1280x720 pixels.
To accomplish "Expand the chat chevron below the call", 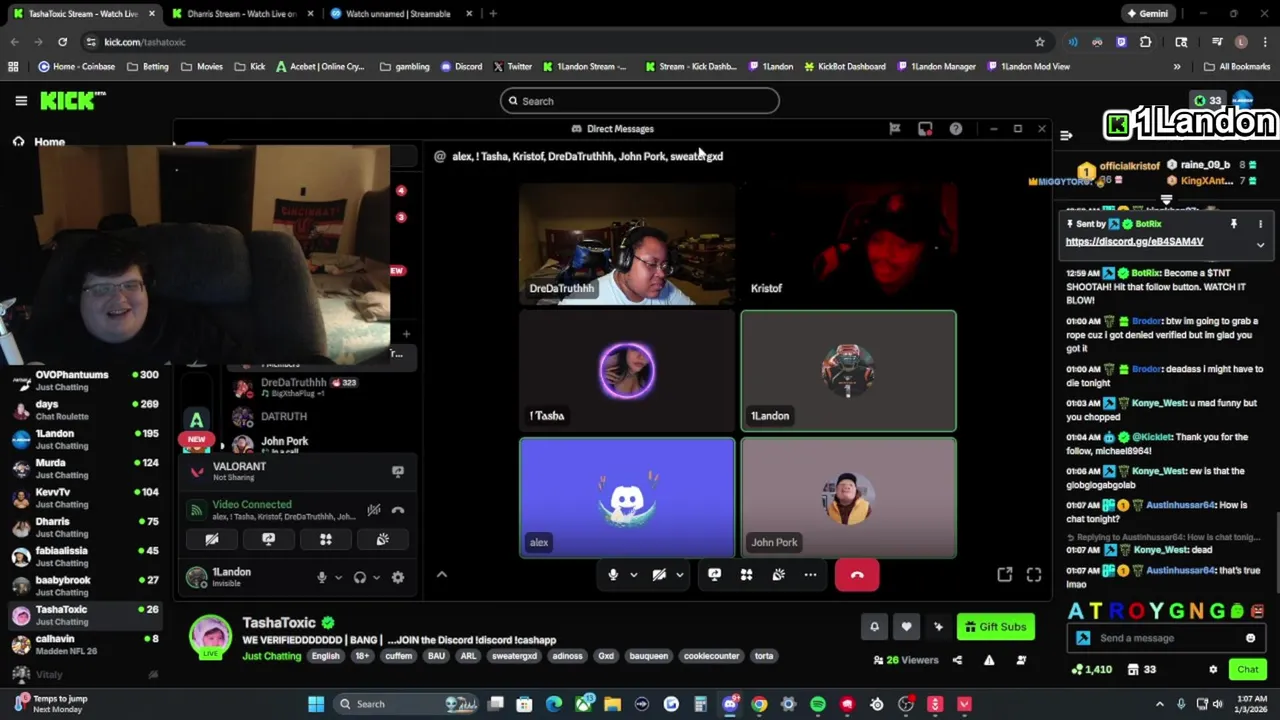I will point(441,574).
